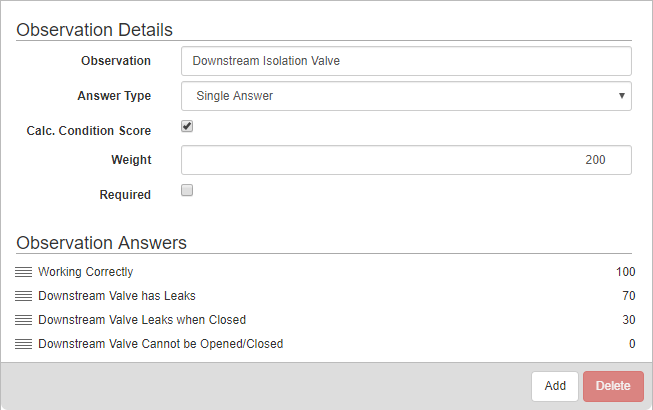Image resolution: width=653 pixels, height=410 pixels.
Task: Click drag handle for Downstream Valve has Leaks
Action: tap(23, 296)
